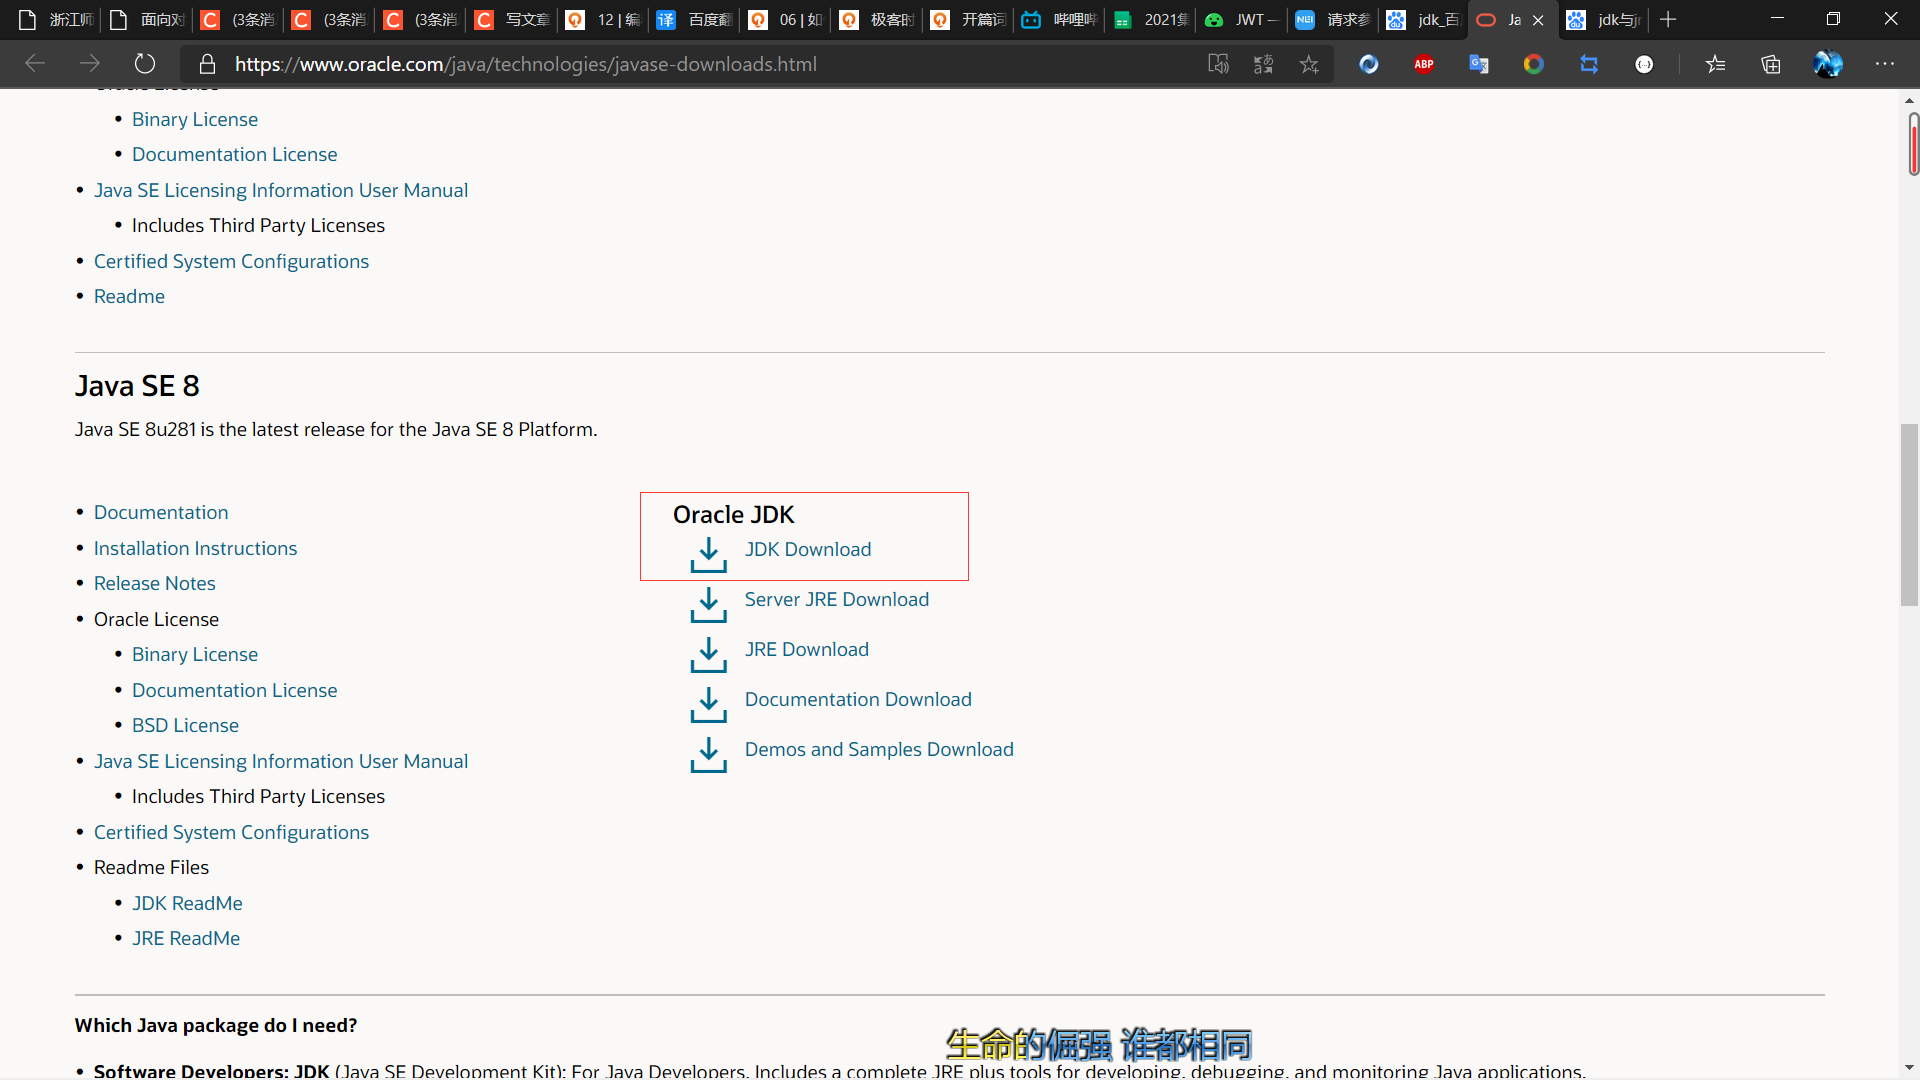Open the JRE Download link
This screenshot has width=1920, height=1080.
(x=806, y=649)
